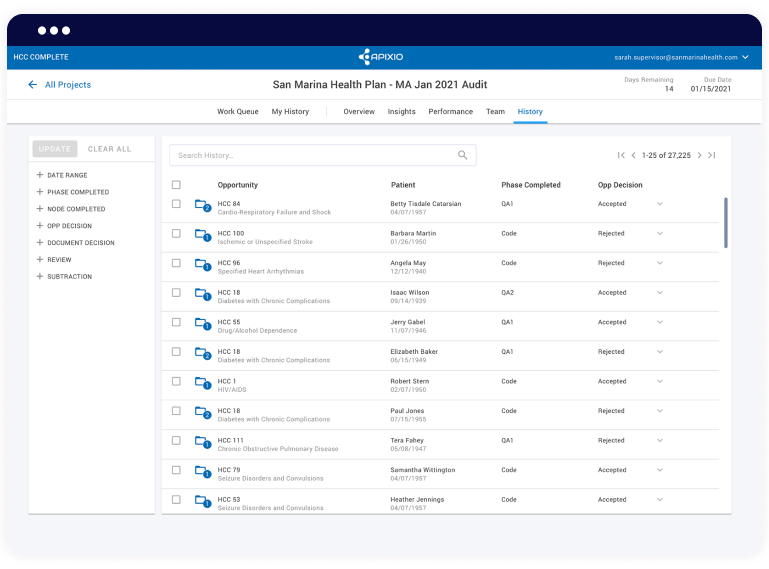Expand the Review filter
The width and height of the screenshot is (769, 569).
tap(54, 259)
